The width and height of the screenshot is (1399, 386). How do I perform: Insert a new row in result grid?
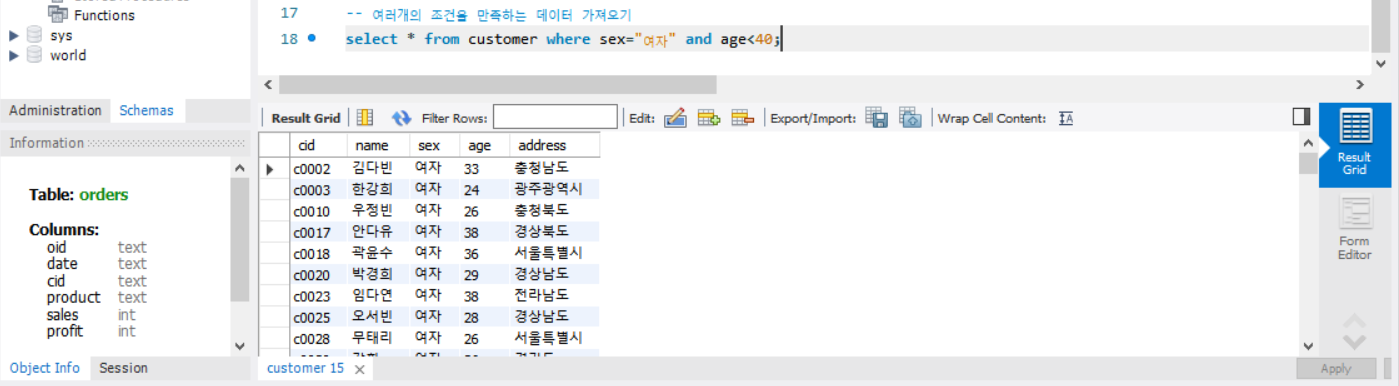click(x=709, y=118)
